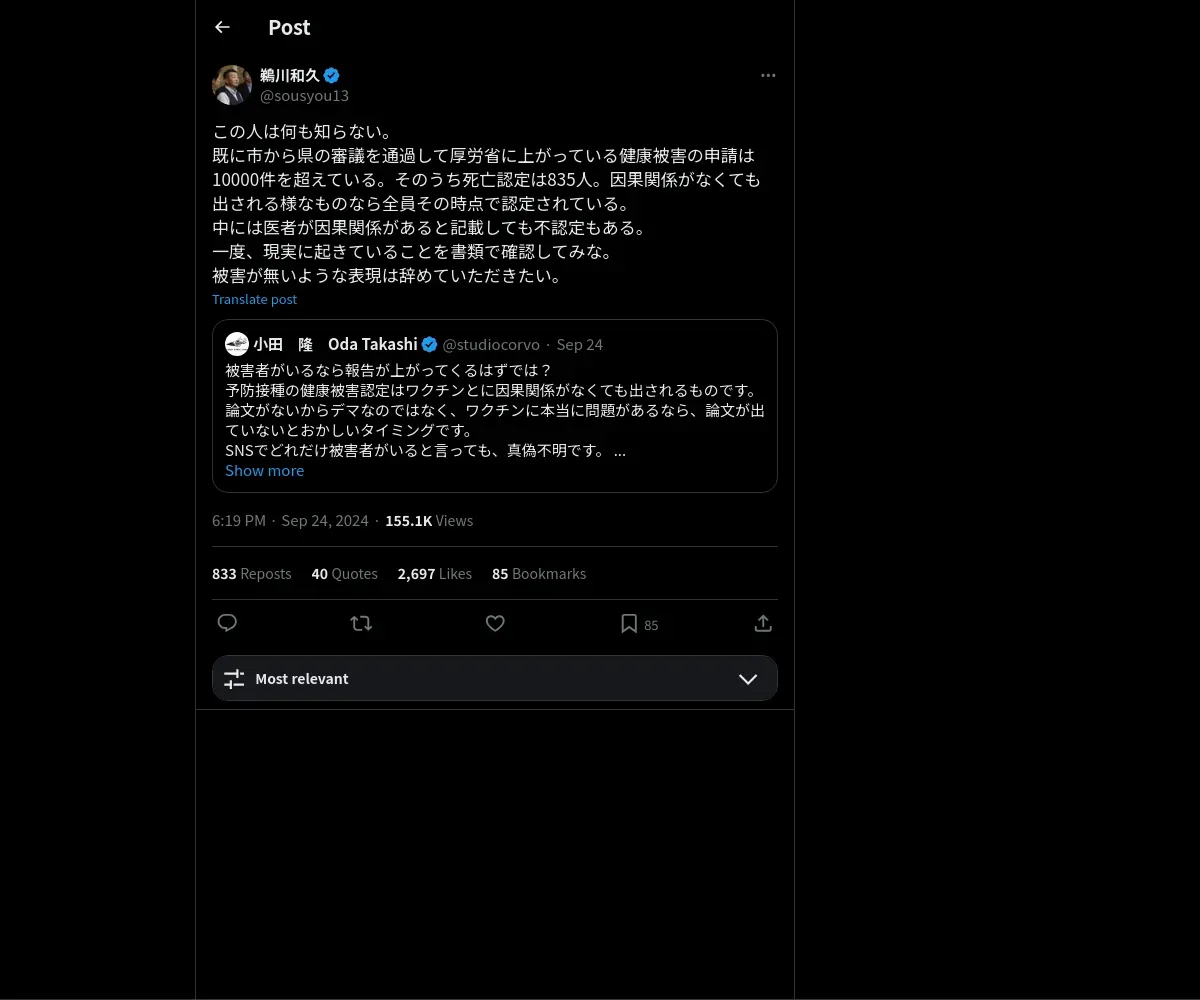1200x1000 pixels.
Task: Expand quoted post with Show more
Action: (x=264, y=470)
